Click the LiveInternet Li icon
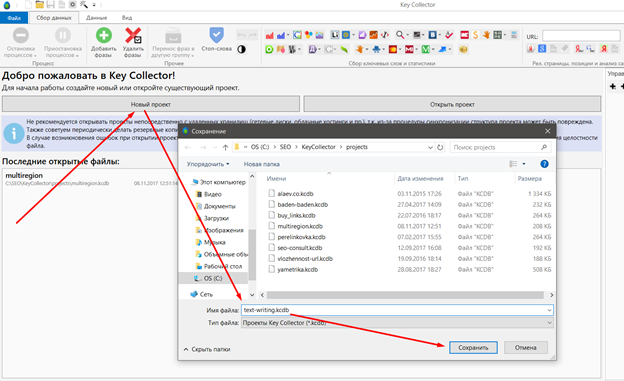The image size is (624, 381). (x=335, y=35)
